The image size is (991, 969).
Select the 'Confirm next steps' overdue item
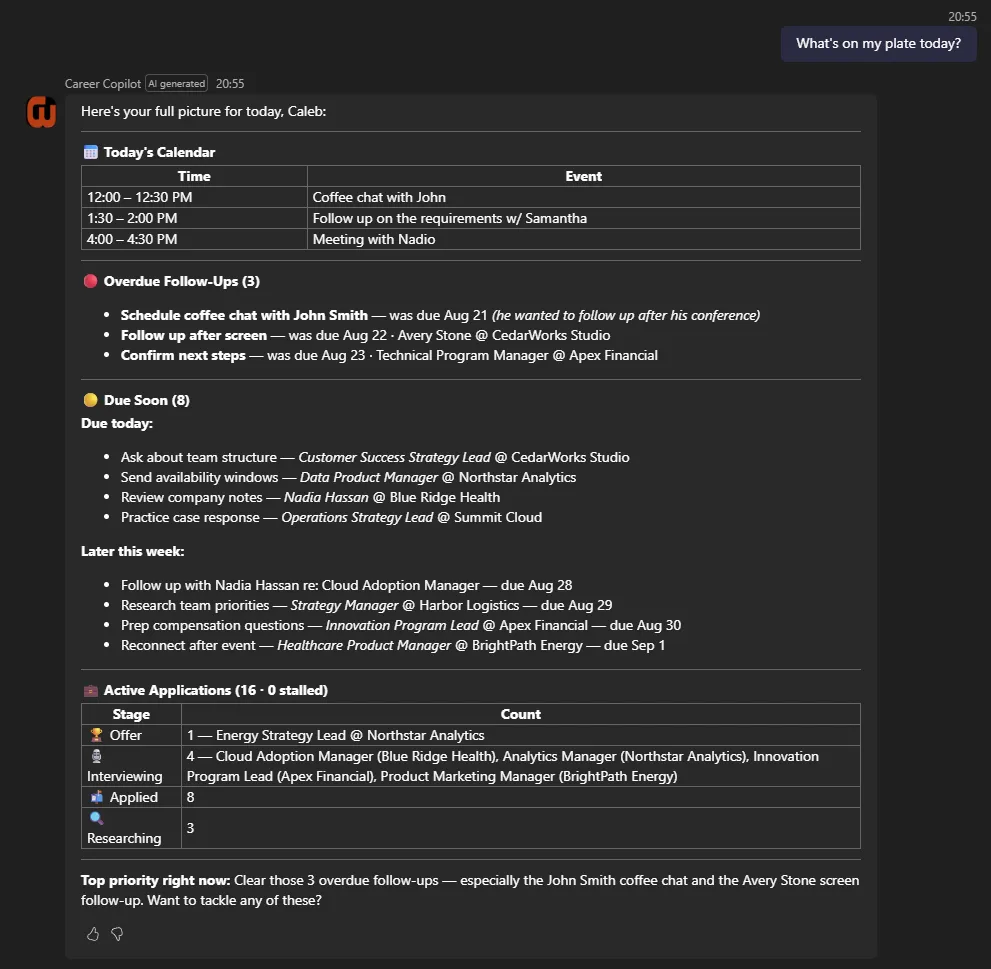click(x=389, y=356)
